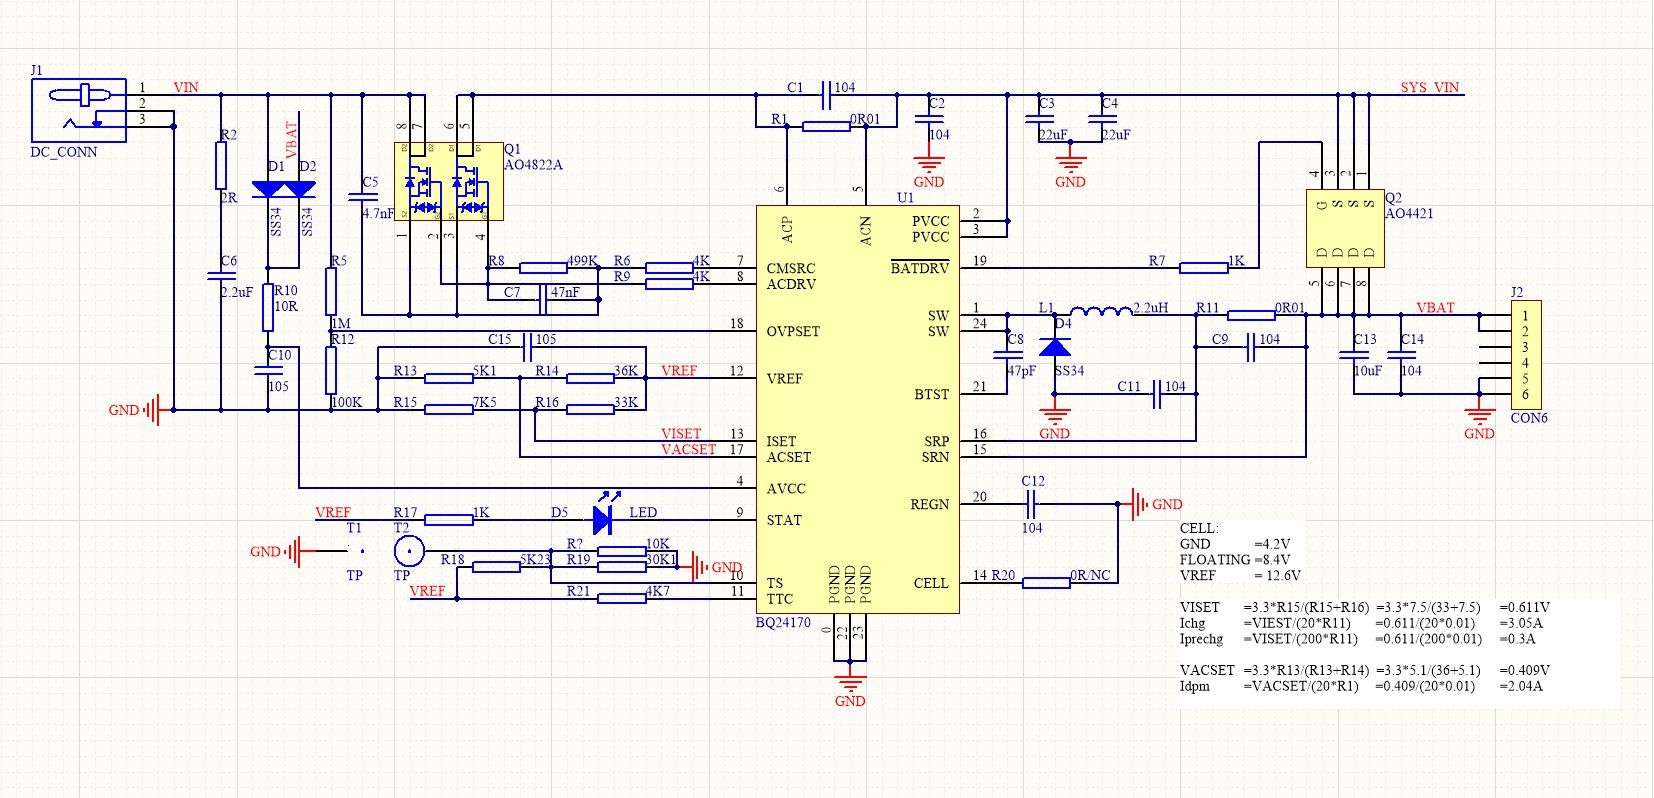This screenshot has width=1654, height=798.
Task: Click the R2 resistor symbol
Action: coord(221,165)
